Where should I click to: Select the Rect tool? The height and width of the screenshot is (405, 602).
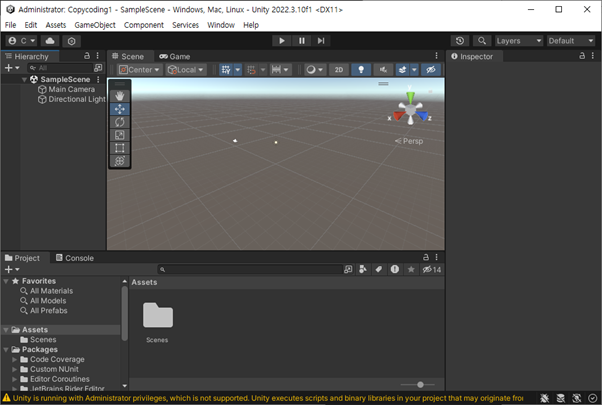coord(119,148)
